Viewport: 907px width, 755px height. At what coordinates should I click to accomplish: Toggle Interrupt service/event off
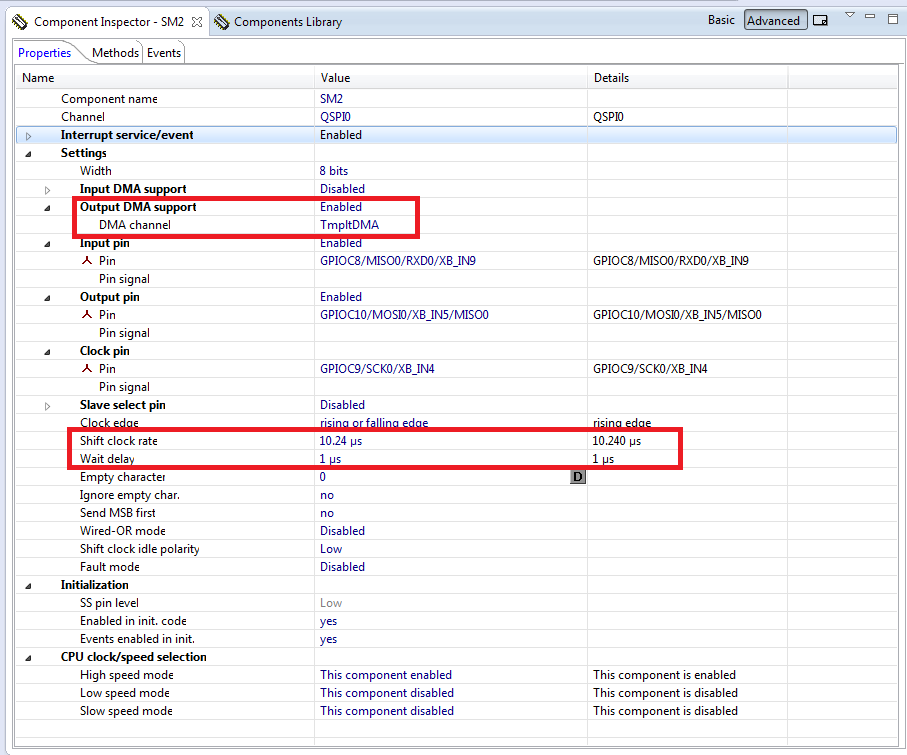(x=341, y=134)
